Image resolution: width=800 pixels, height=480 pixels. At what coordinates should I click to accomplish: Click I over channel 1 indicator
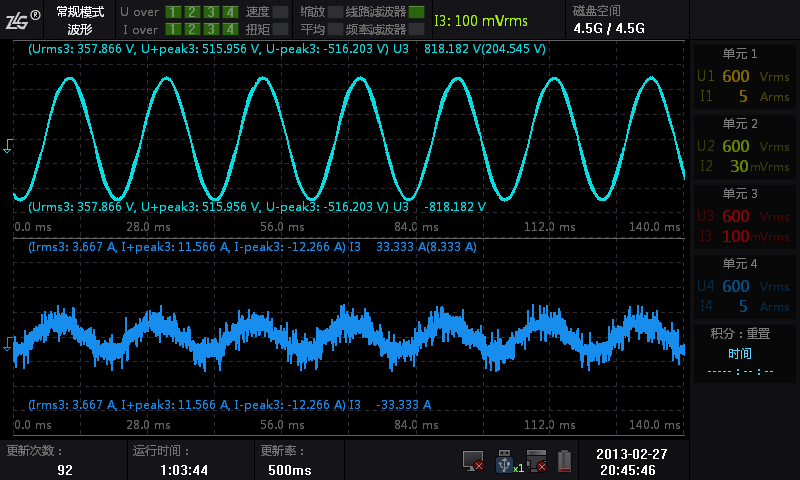click(x=173, y=29)
